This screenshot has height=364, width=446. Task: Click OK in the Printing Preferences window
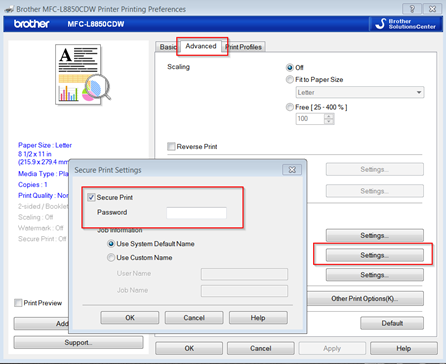189,348
